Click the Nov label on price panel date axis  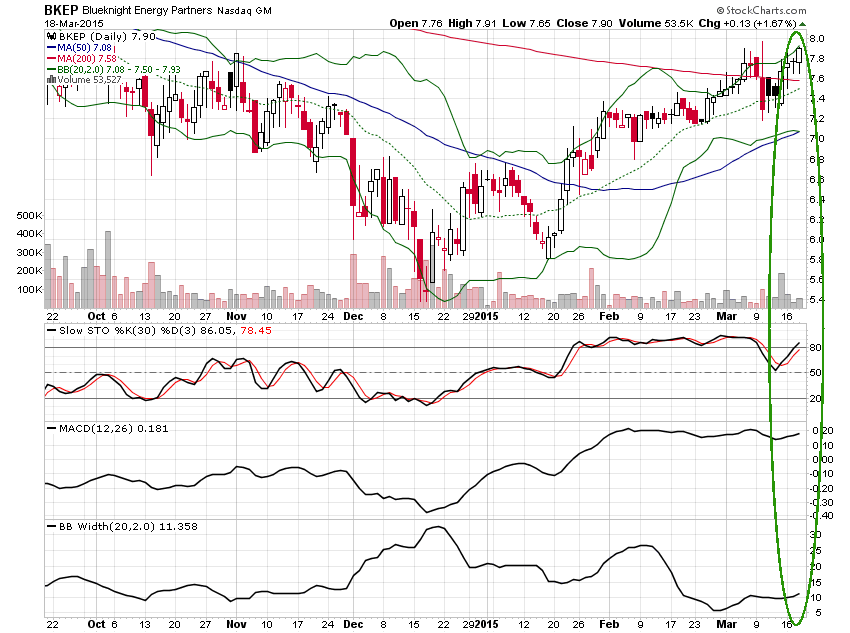pos(236,316)
